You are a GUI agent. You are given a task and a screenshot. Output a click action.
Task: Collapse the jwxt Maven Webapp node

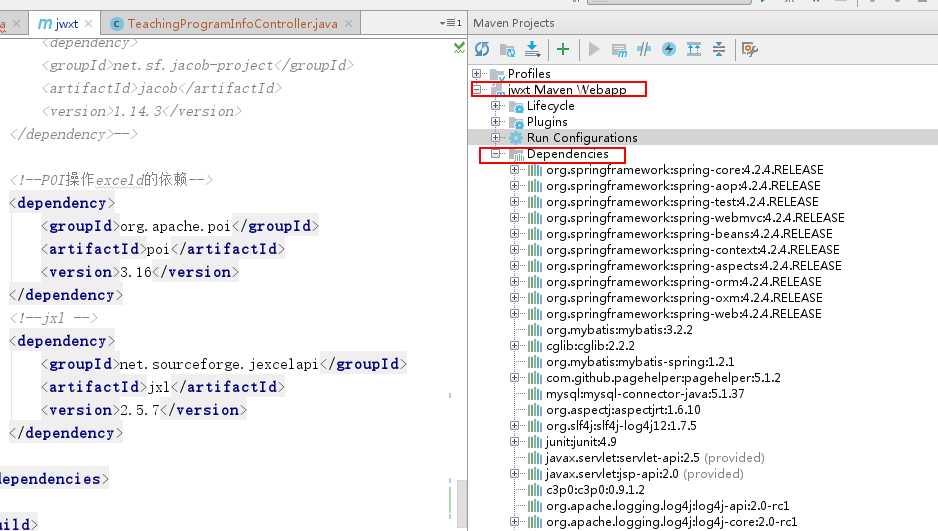(476, 90)
